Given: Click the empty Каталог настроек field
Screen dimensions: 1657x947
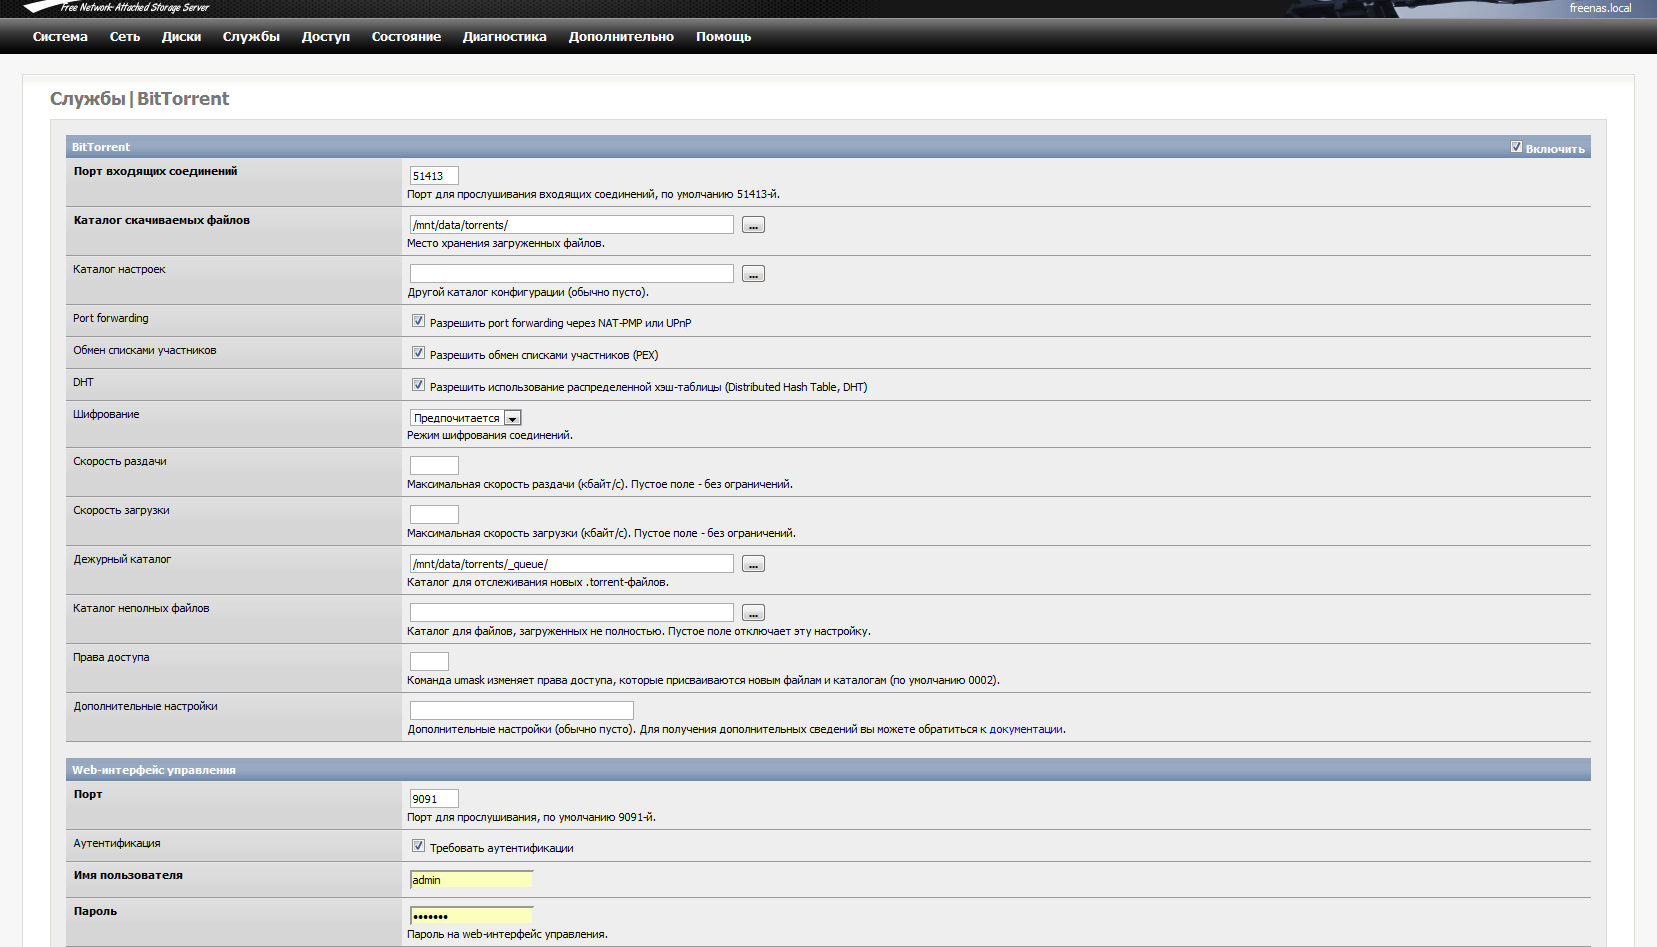Looking at the screenshot, I should tap(572, 274).
